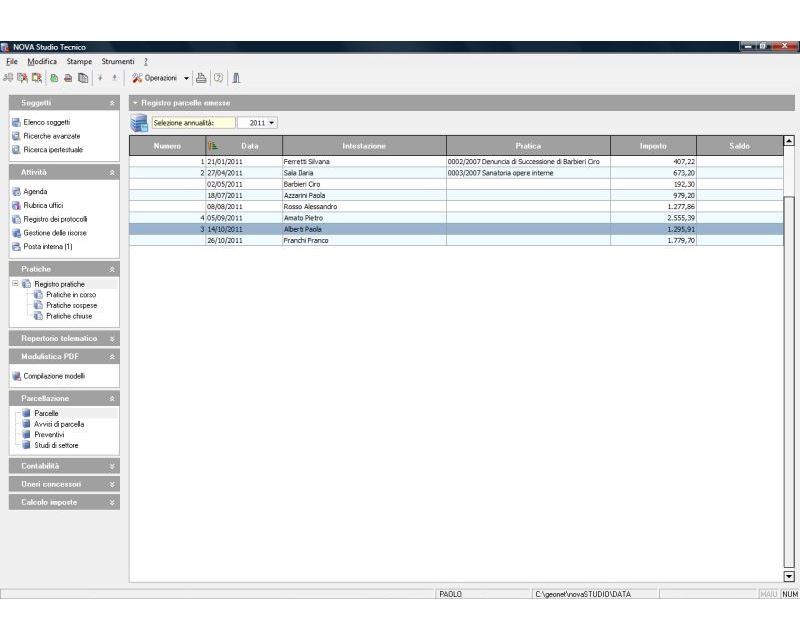
Task: Click the Preventivi icon
Action: point(27,435)
